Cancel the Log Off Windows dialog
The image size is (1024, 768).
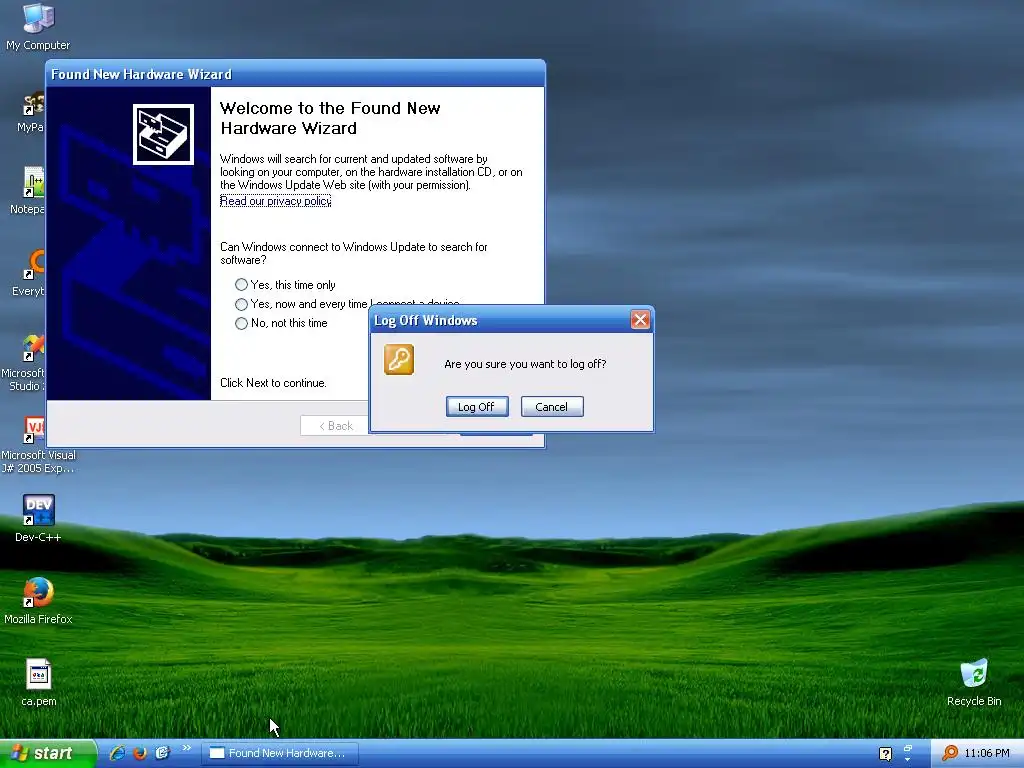pyautogui.click(x=552, y=406)
